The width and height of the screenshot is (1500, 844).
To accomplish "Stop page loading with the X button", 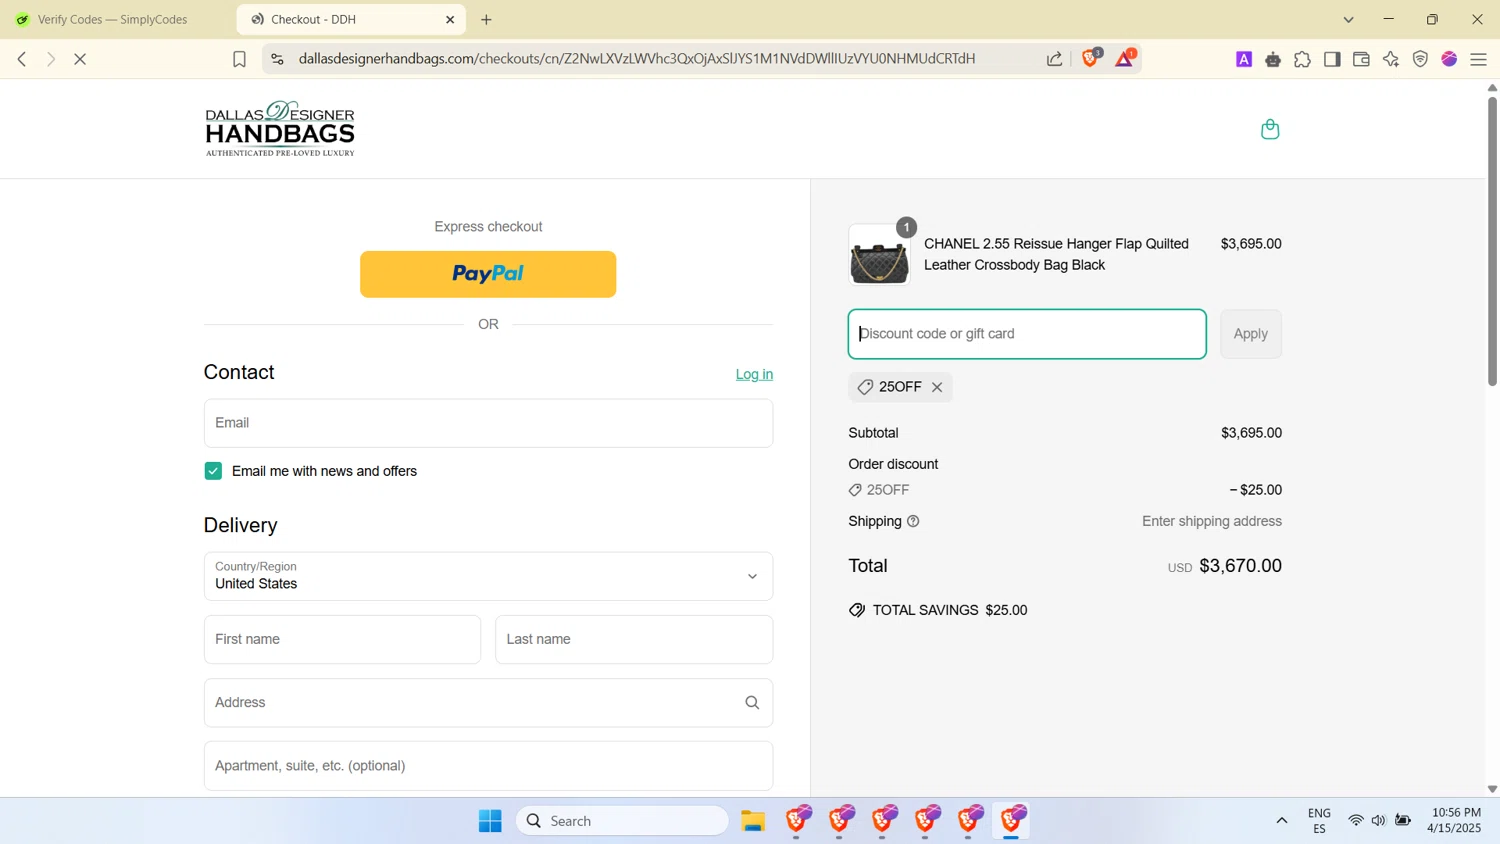I will coord(80,59).
